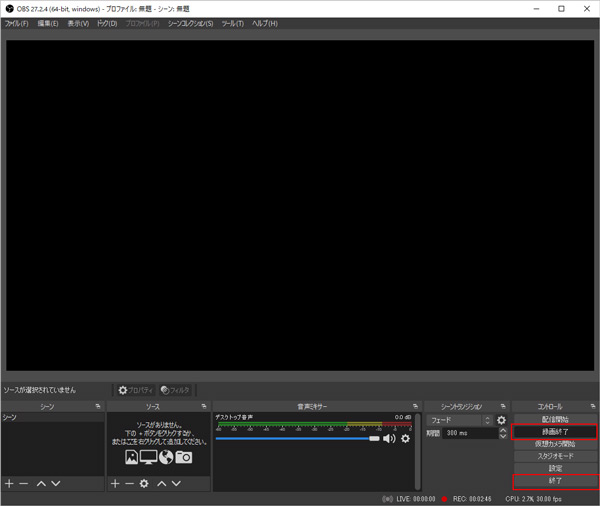Remove the selected scene with the minus icon
This screenshot has height=506, width=600.
pos(24,483)
